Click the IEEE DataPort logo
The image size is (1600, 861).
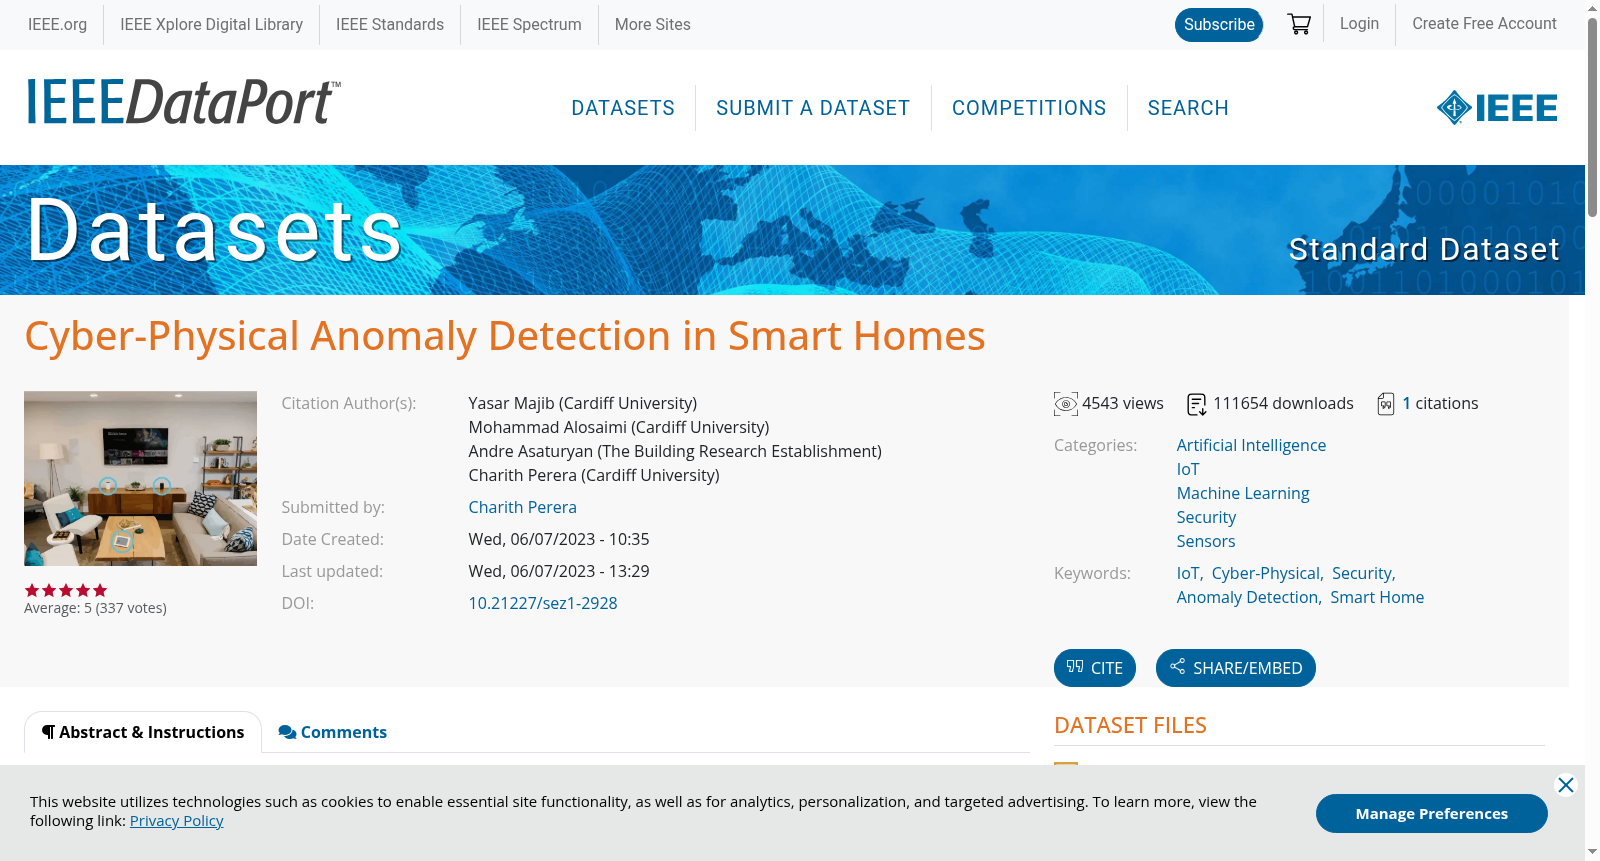pyautogui.click(x=183, y=102)
